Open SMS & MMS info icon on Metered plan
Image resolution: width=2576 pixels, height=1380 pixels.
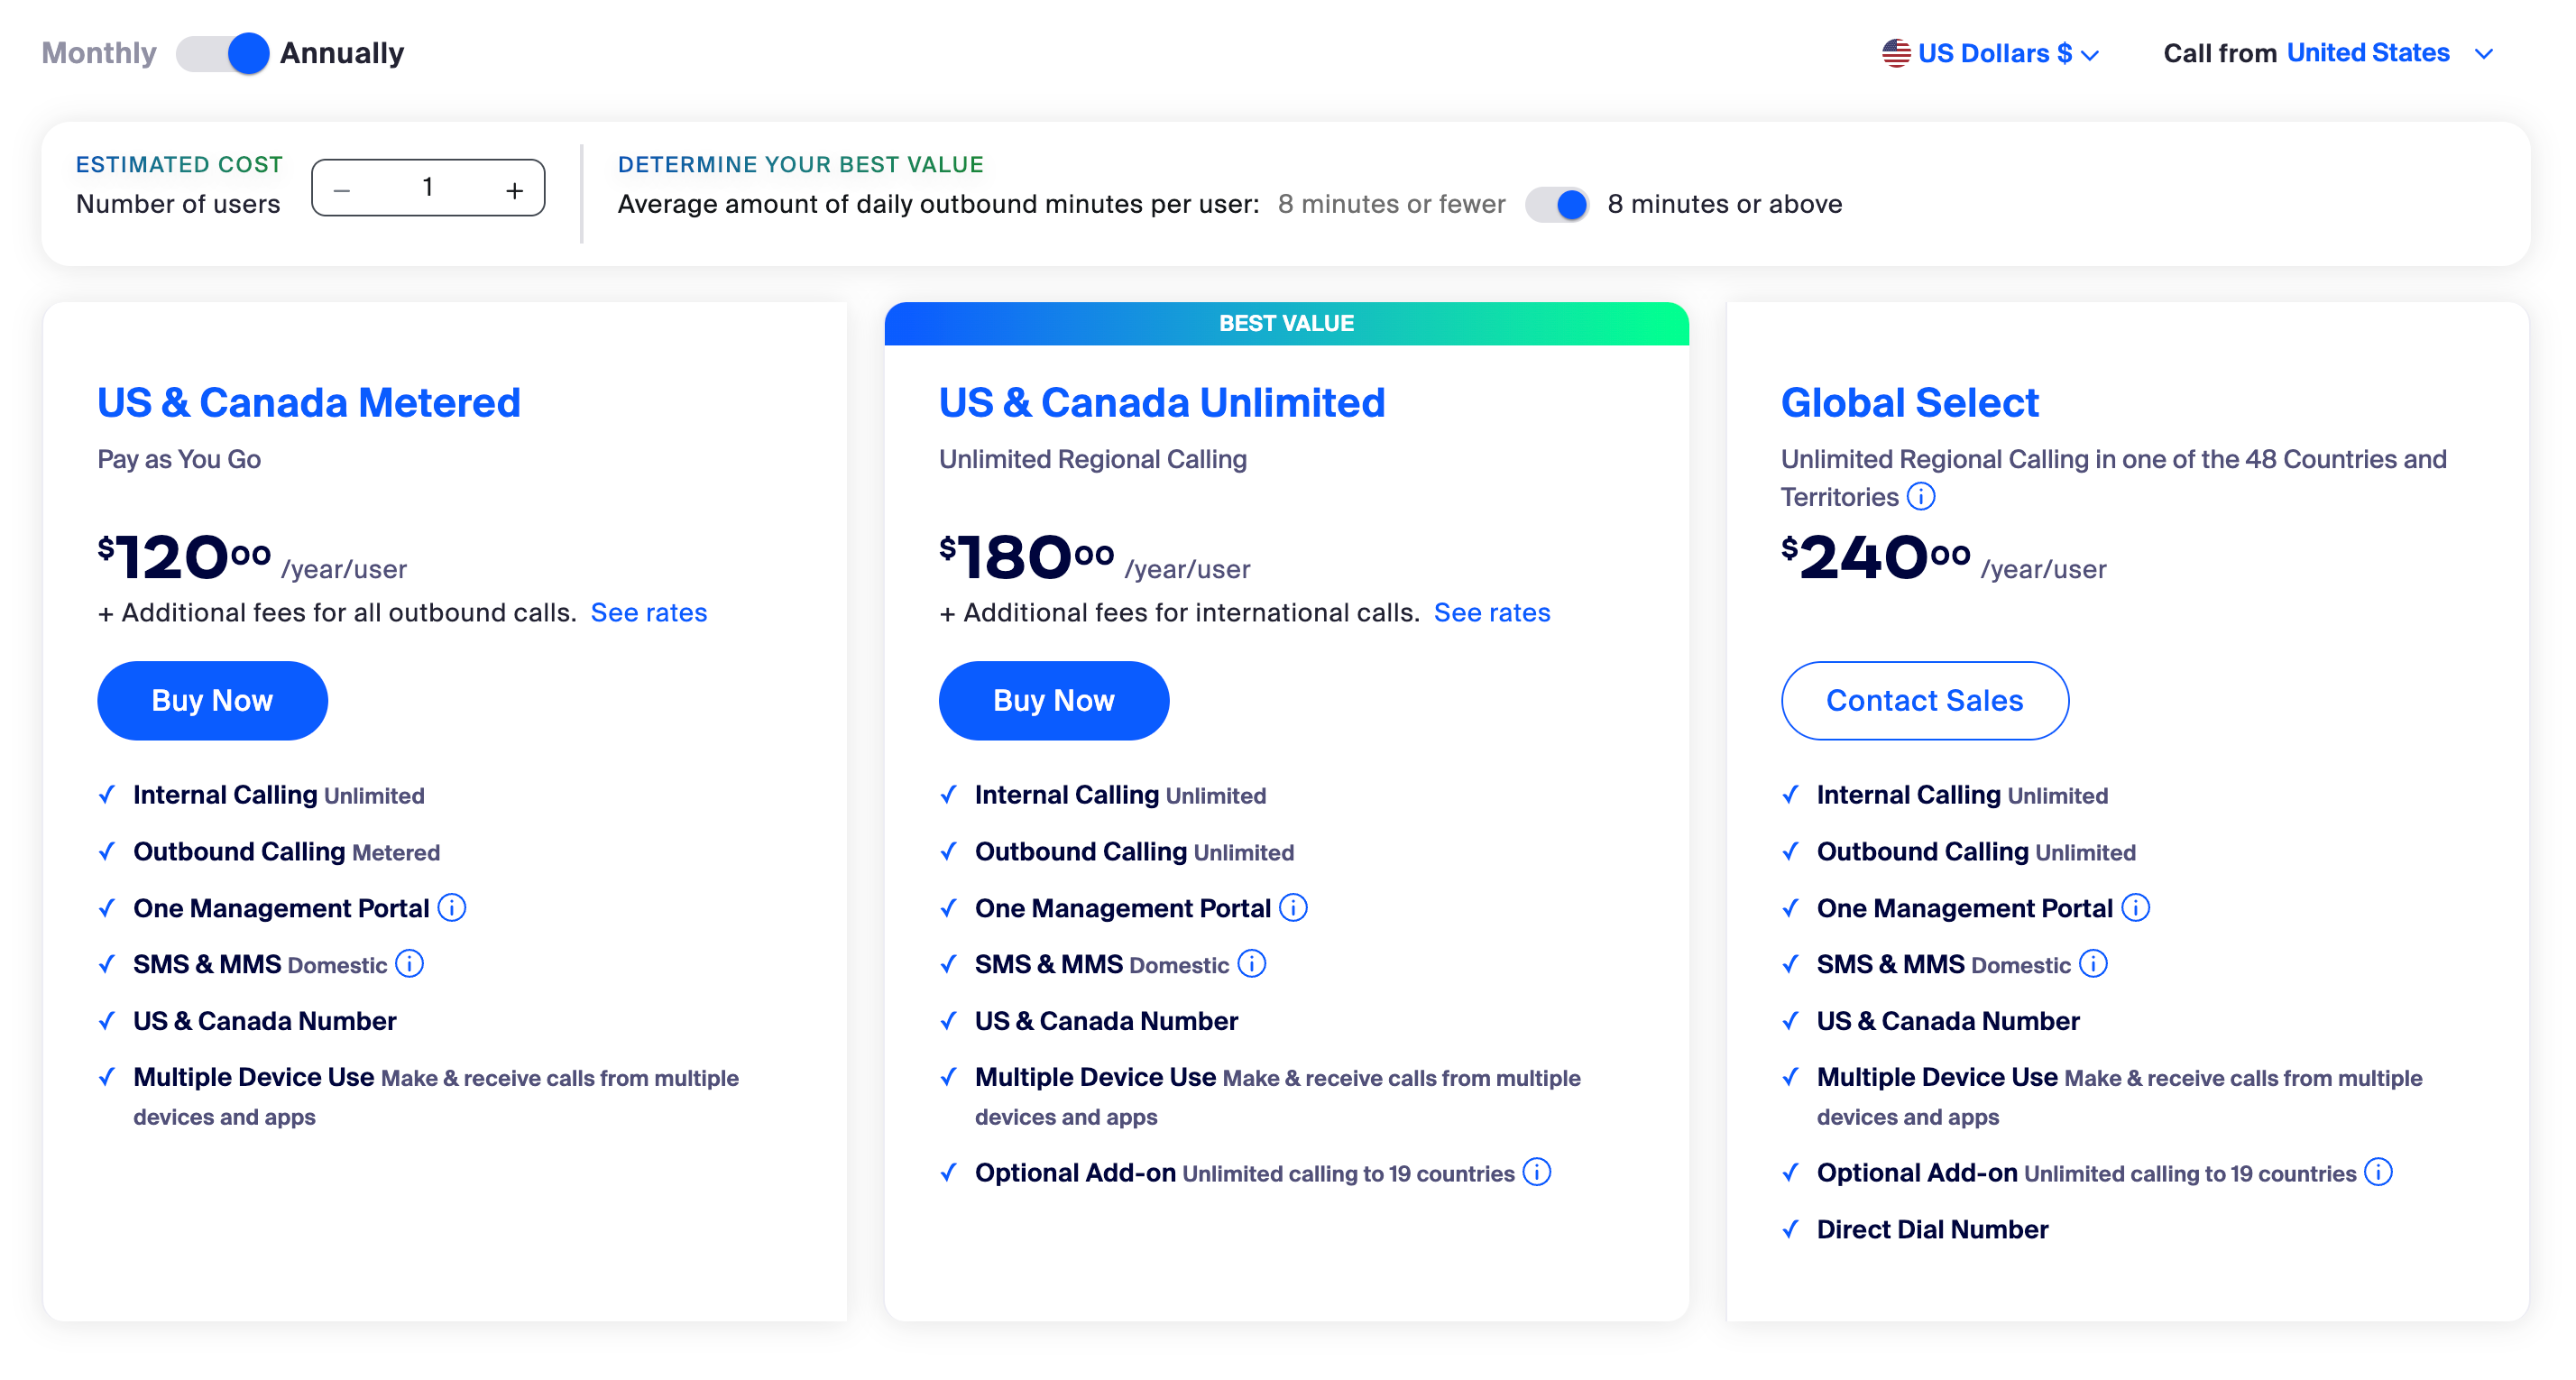click(409, 964)
